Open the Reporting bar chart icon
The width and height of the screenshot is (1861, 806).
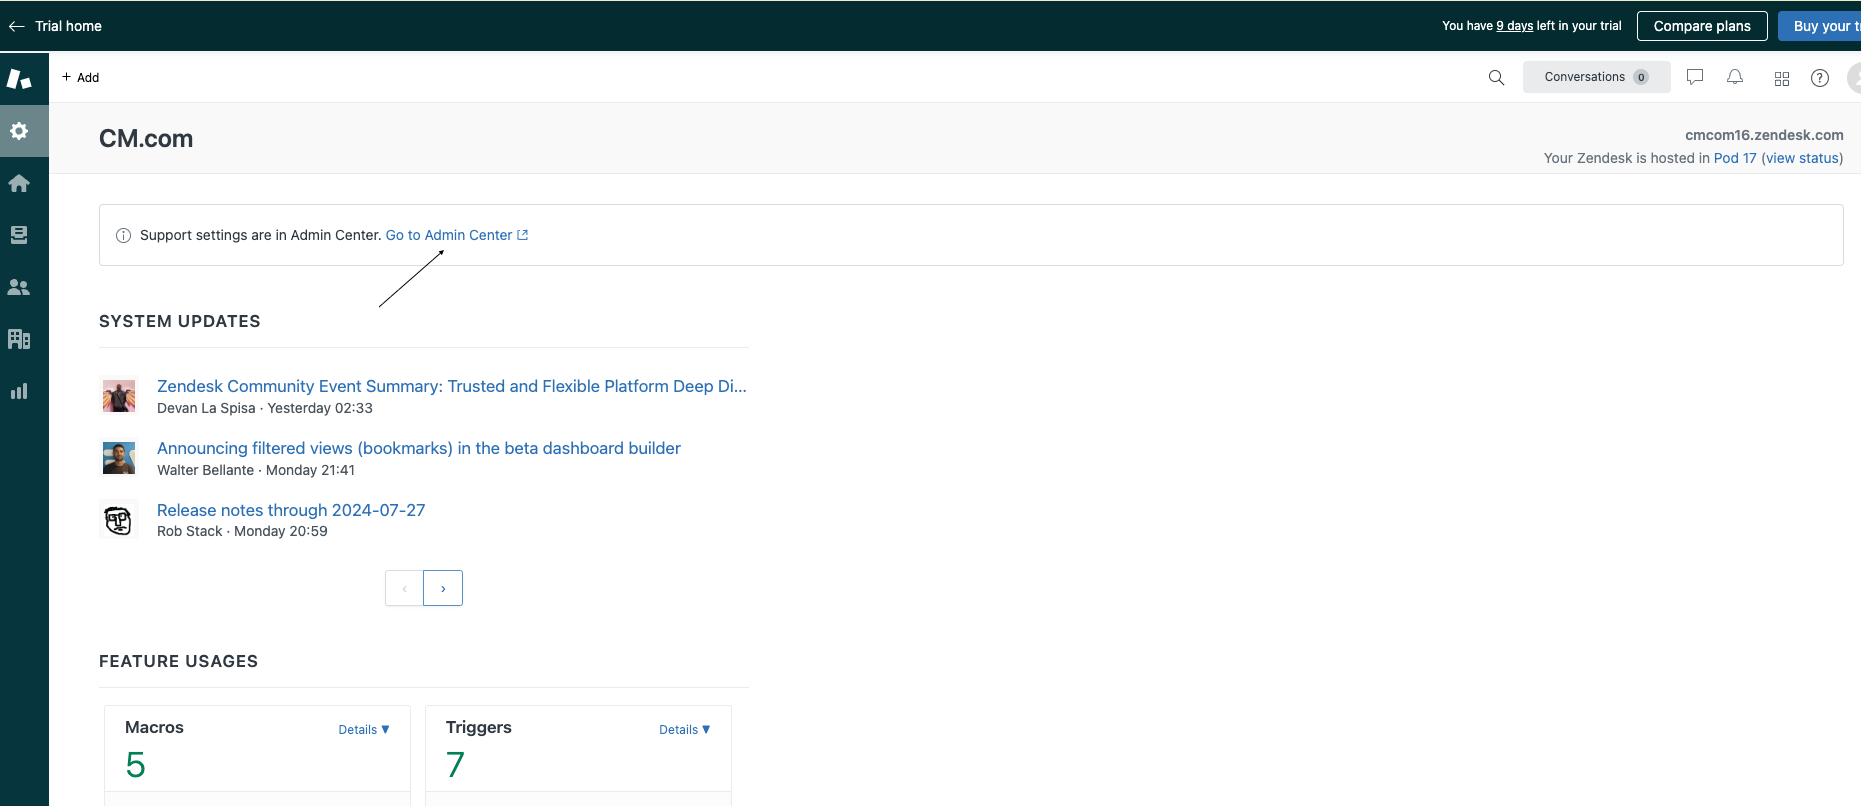(19, 391)
